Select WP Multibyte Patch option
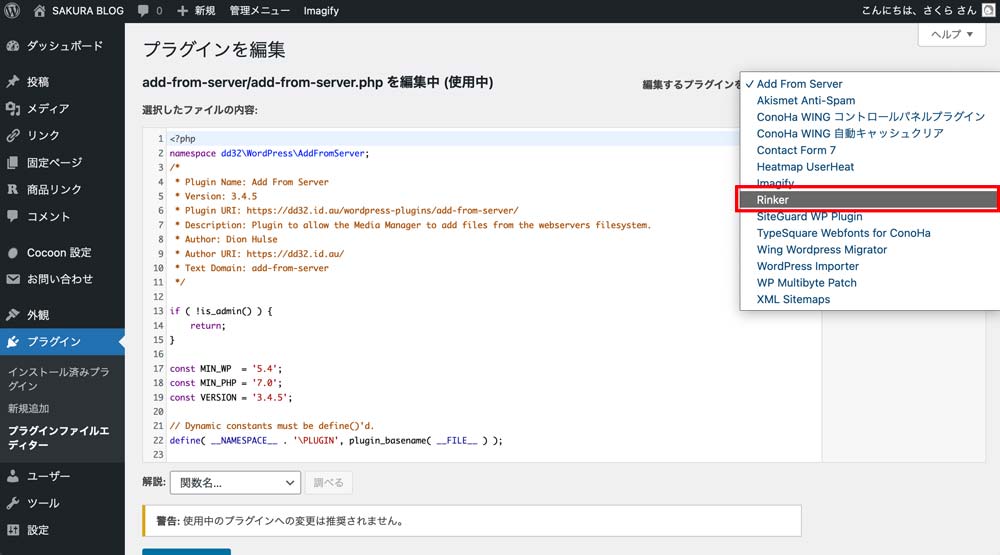The width and height of the screenshot is (1000, 555). (x=869, y=283)
